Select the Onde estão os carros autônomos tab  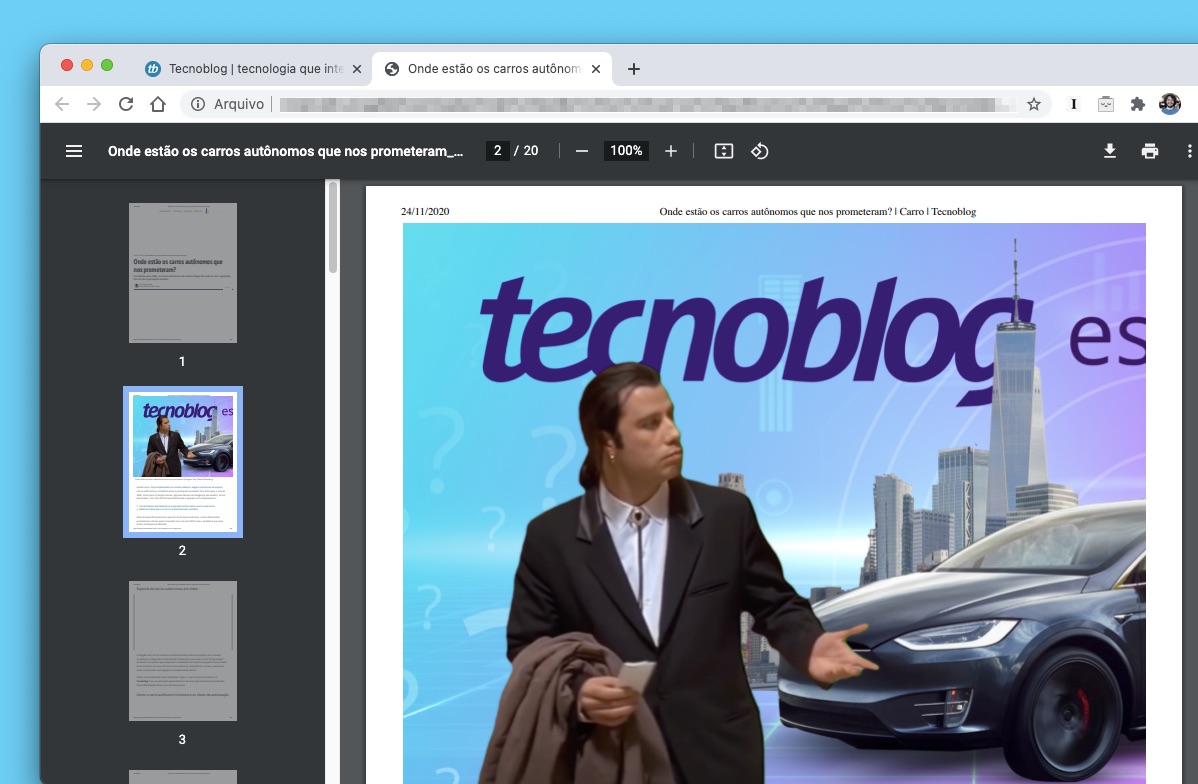pos(492,69)
